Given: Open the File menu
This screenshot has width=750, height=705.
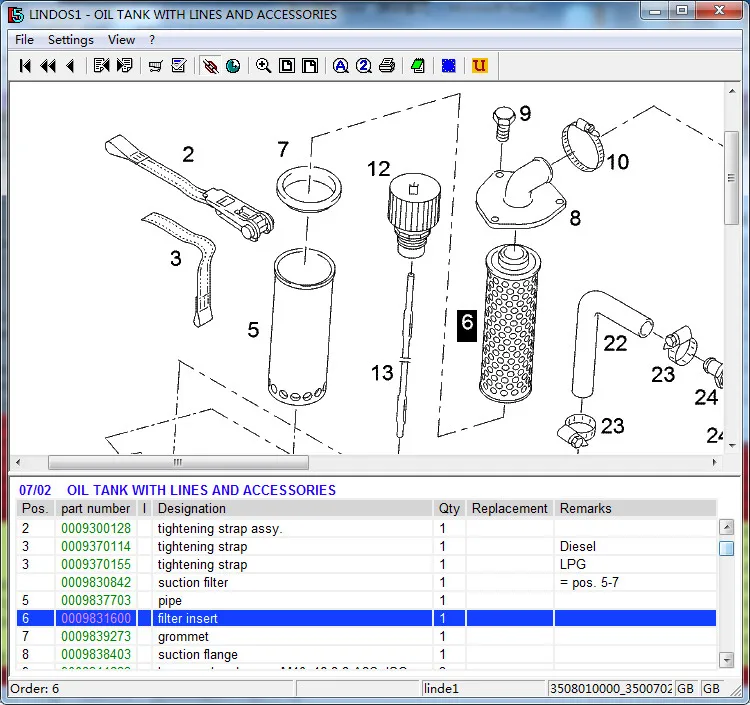Looking at the screenshot, I should 24,40.
